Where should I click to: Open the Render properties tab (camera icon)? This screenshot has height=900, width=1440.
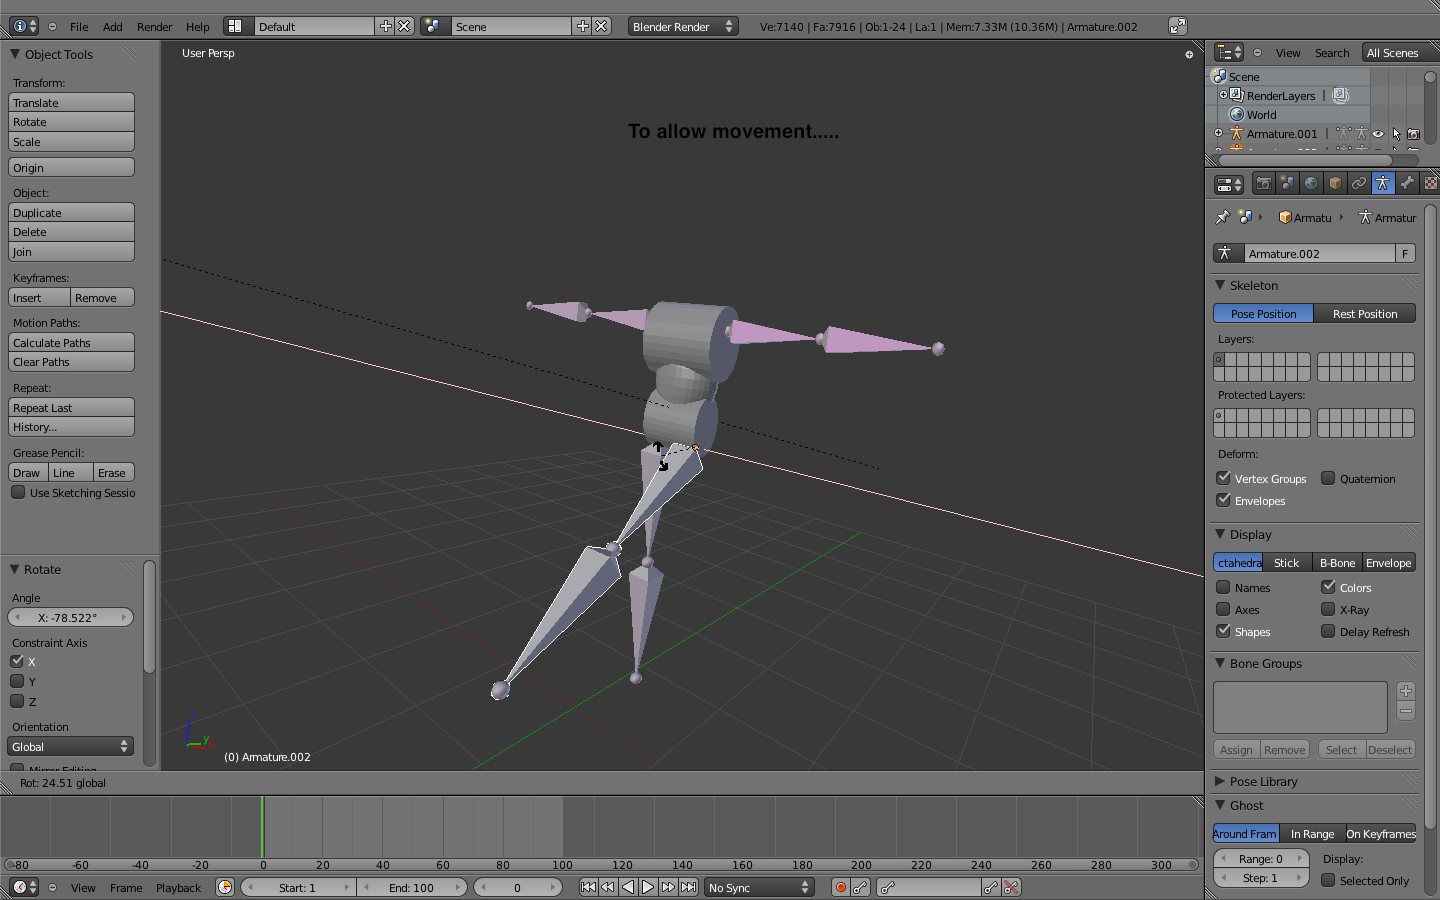click(x=1264, y=183)
